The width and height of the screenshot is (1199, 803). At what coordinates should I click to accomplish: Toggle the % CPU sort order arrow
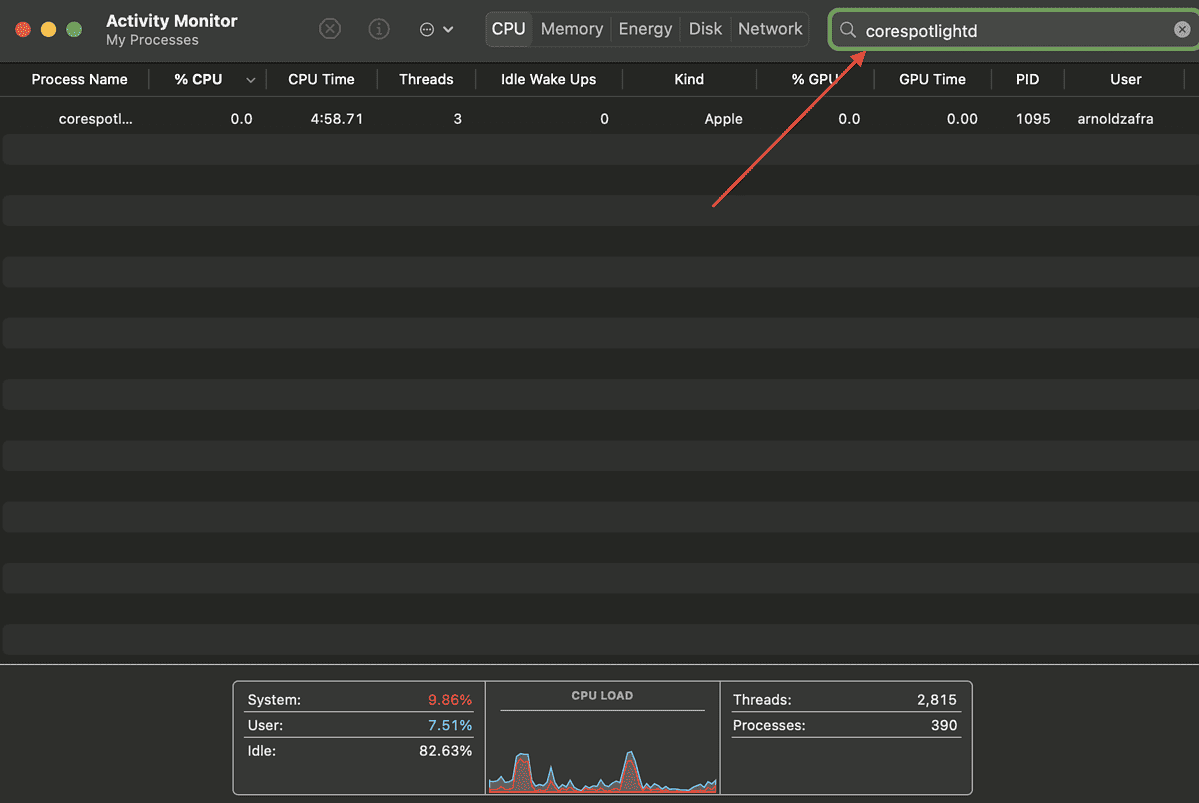click(x=250, y=80)
